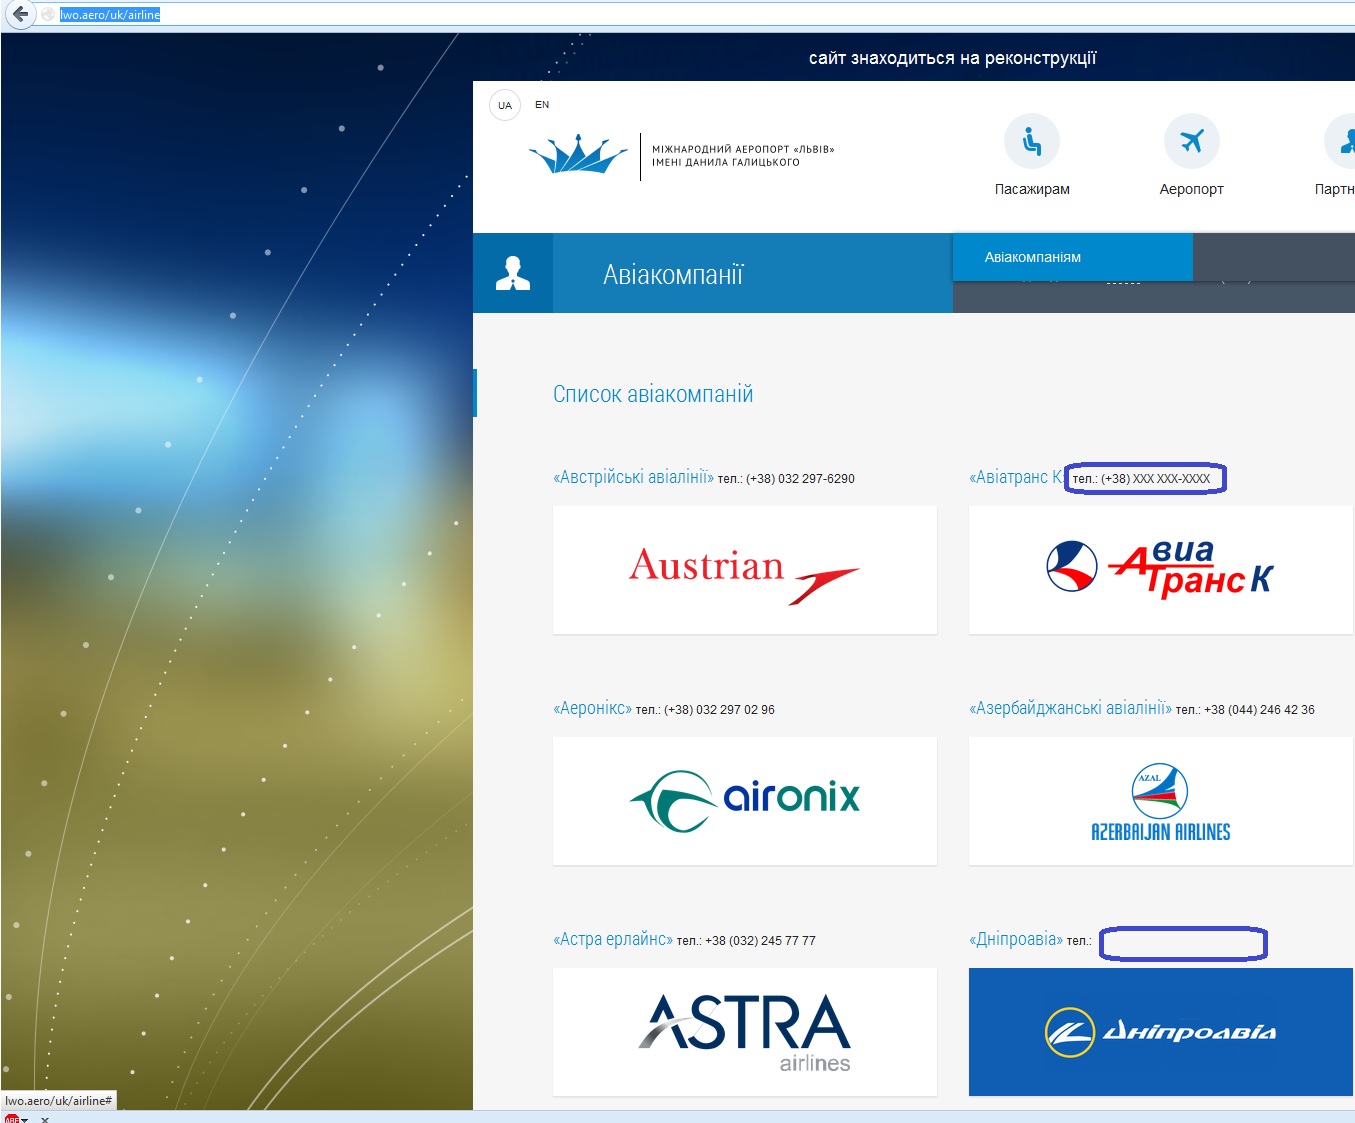
Task: Open the «Азербайджанські авіалінії» link
Action: 1070,709
